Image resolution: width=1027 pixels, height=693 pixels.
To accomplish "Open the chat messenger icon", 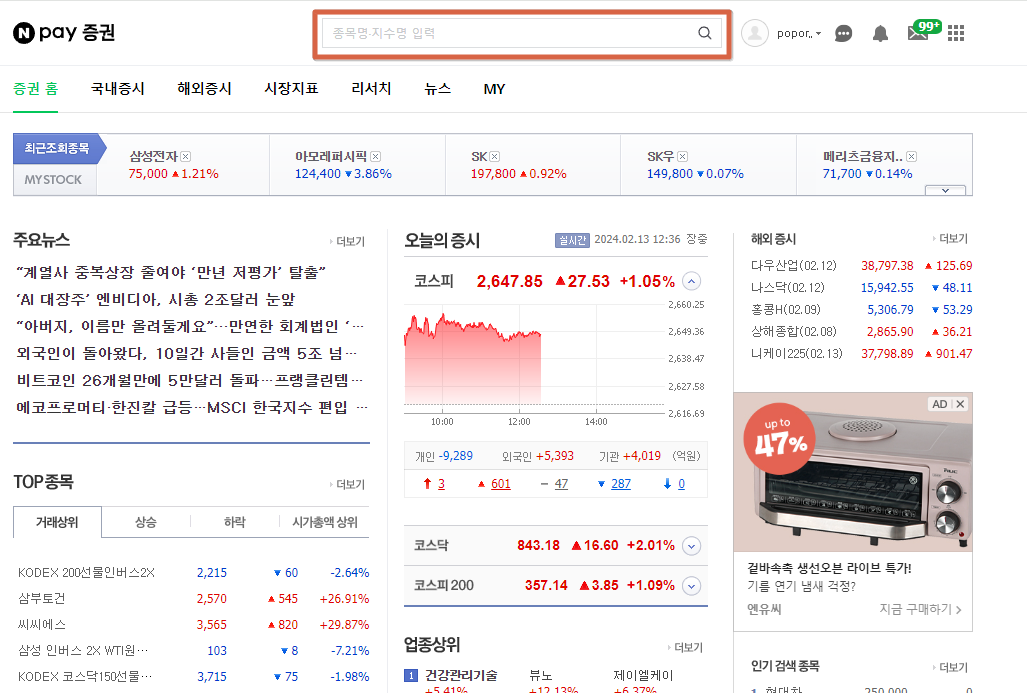I will tap(843, 33).
